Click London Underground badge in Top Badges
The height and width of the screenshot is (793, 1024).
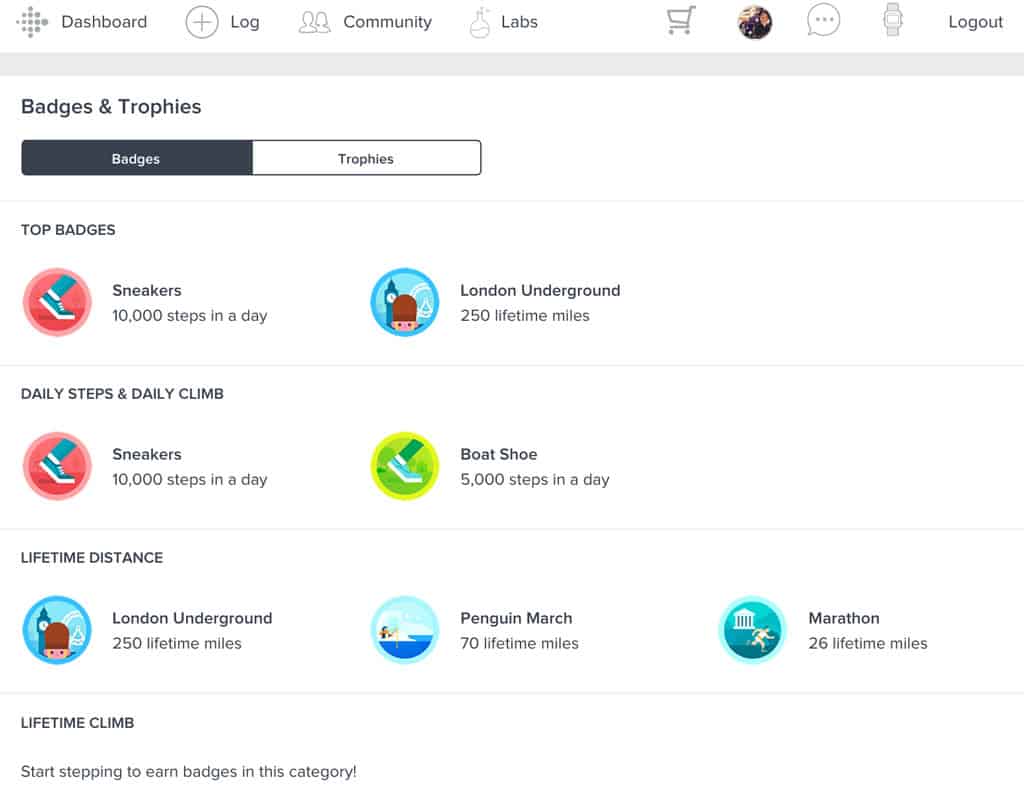click(404, 302)
